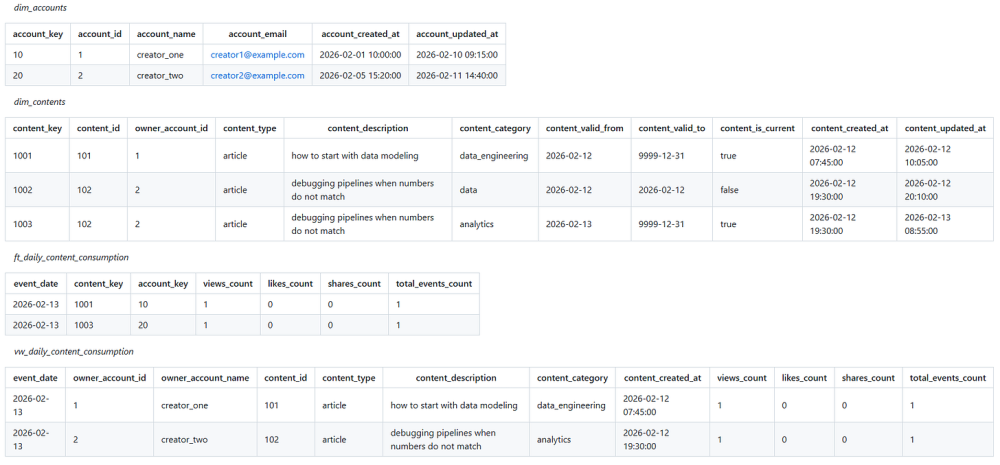Select the "ft_daily_content_consumption" table title

click(x=71, y=257)
